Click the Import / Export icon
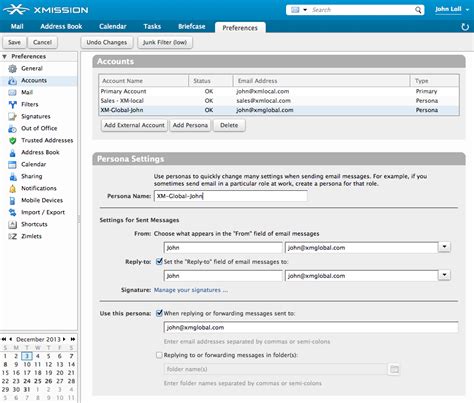The width and height of the screenshot is (474, 403). coord(12,213)
